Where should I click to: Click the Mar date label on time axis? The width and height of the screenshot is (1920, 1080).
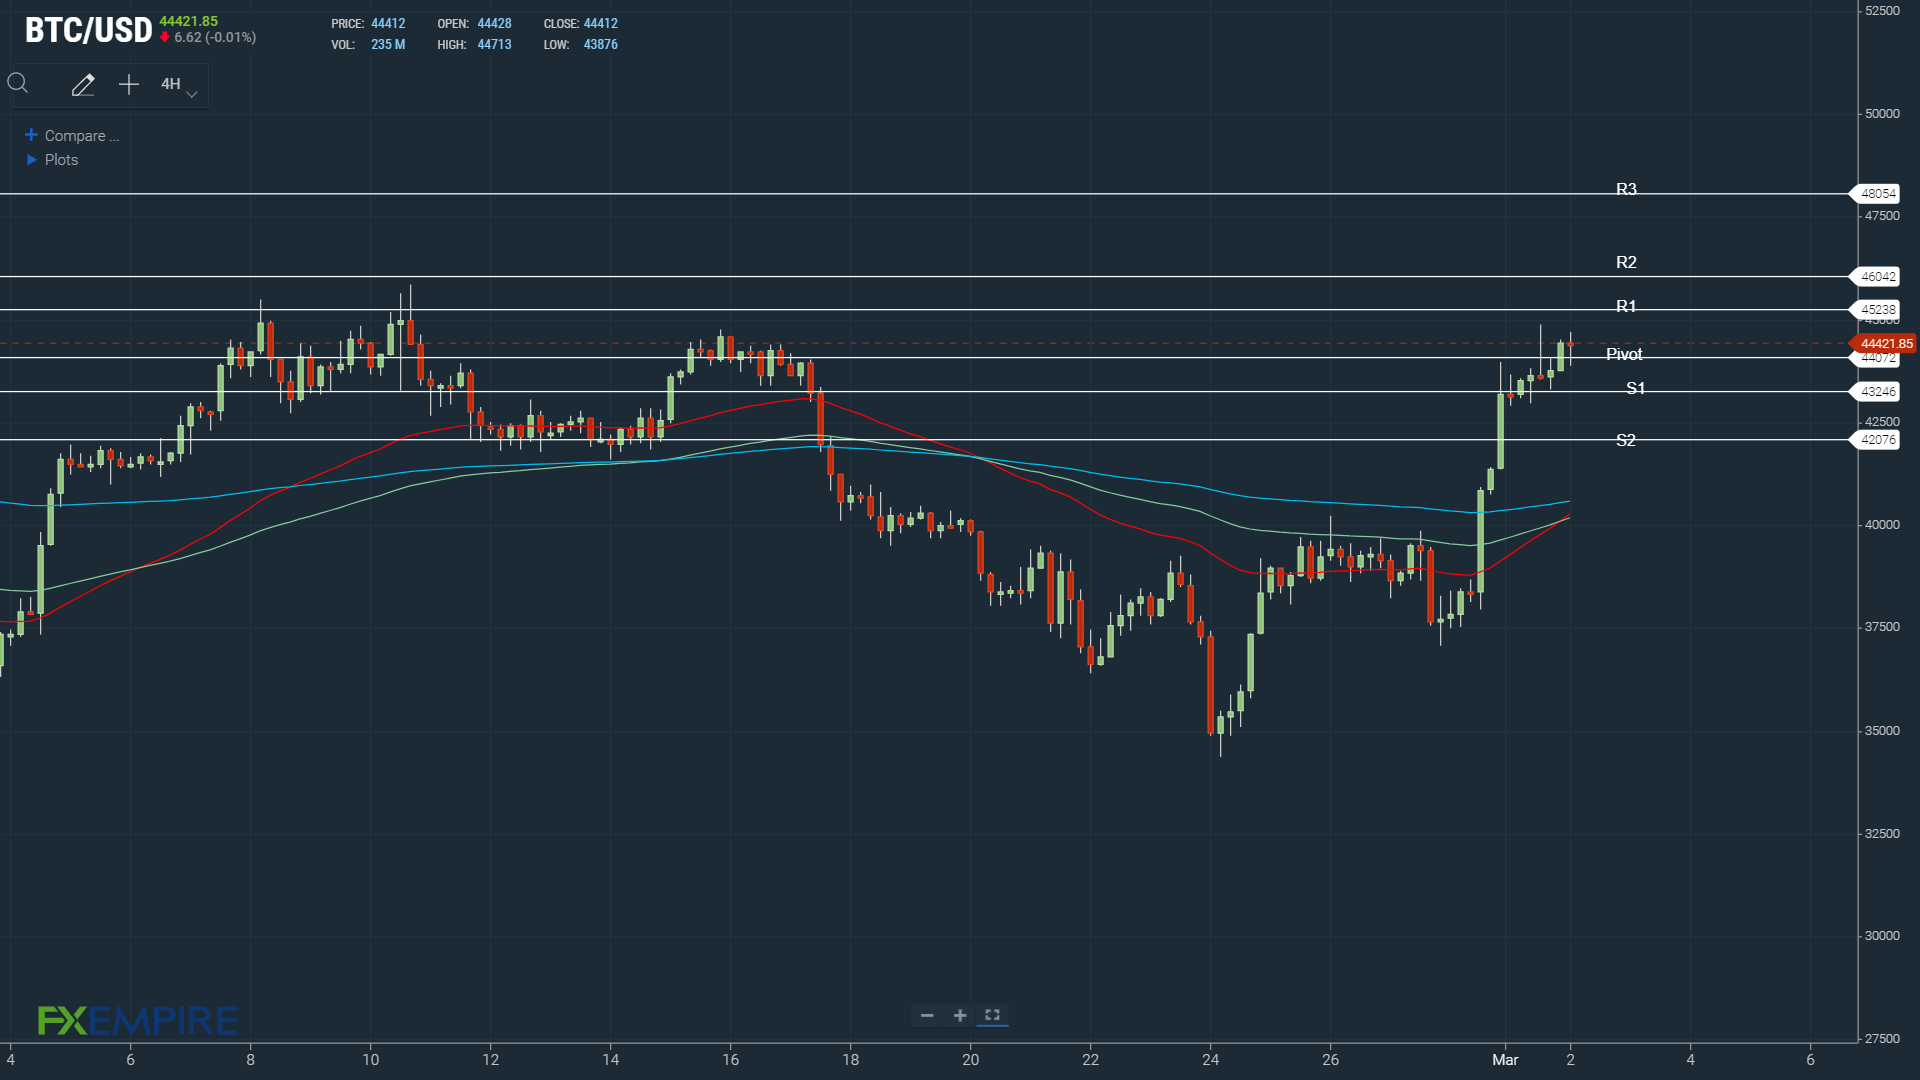pyautogui.click(x=1505, y=1060)
